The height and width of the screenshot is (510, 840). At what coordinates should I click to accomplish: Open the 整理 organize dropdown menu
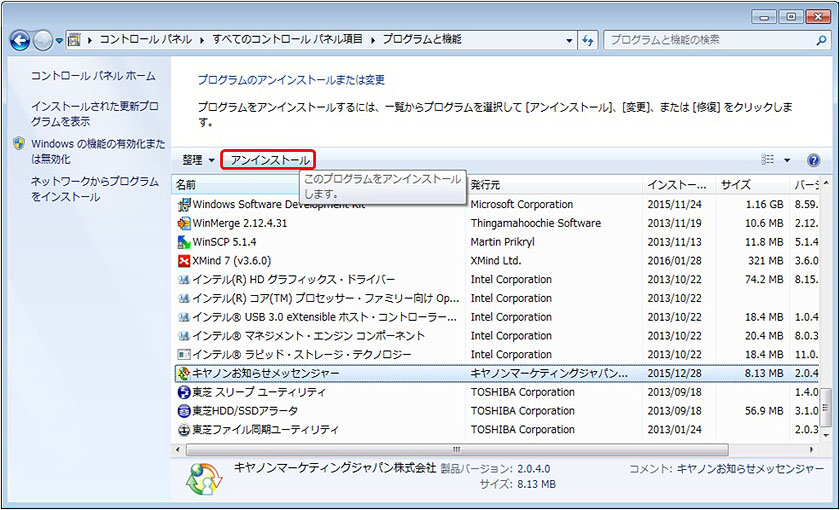[x=198, y=160]
